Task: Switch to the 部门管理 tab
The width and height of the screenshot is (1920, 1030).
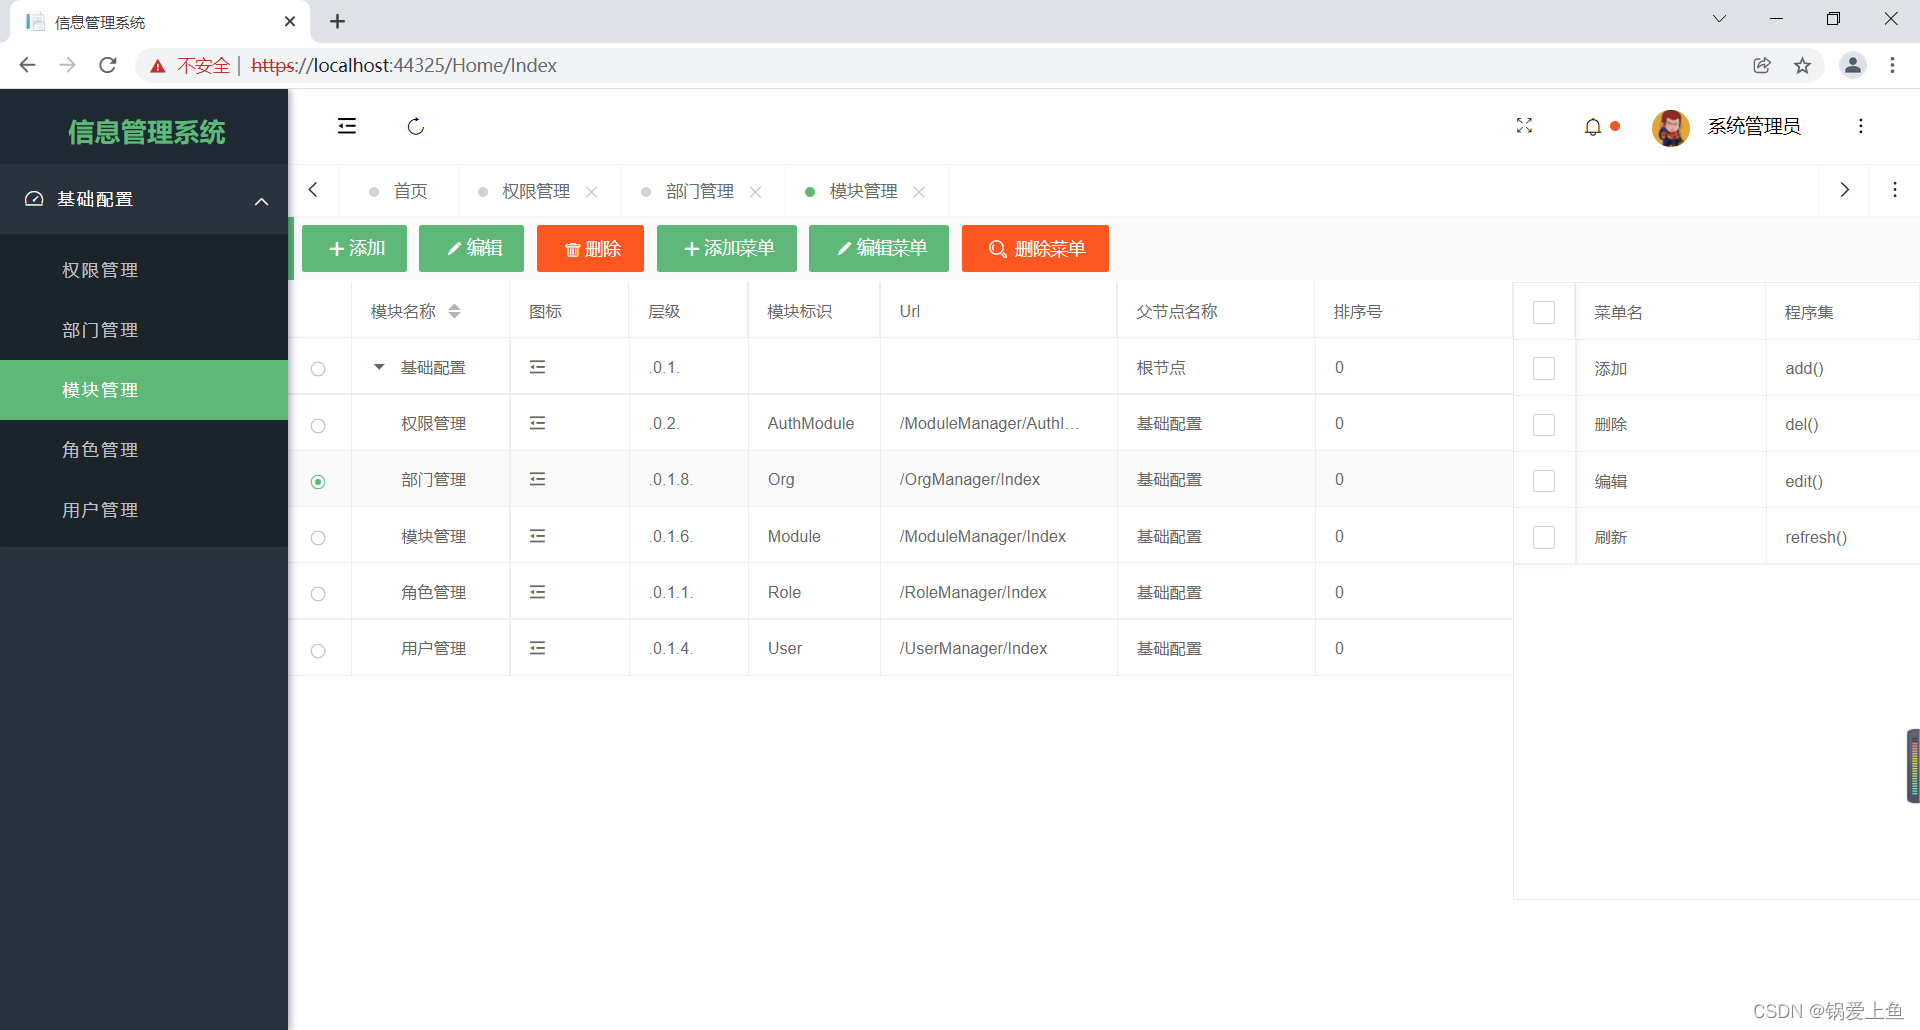Action: click(x=700, y=191)
